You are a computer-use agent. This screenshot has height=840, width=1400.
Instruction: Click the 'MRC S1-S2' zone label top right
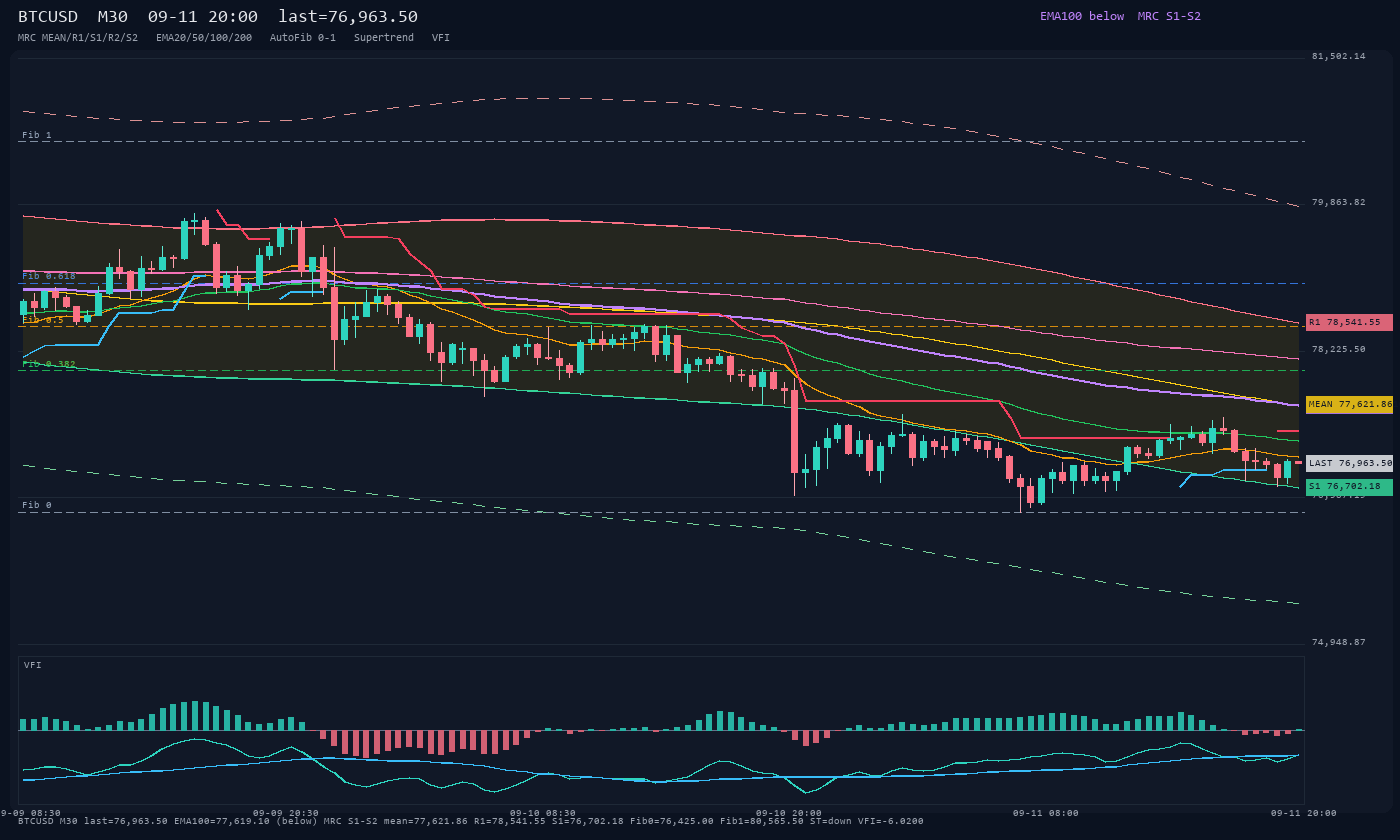tap(1169, 16)
